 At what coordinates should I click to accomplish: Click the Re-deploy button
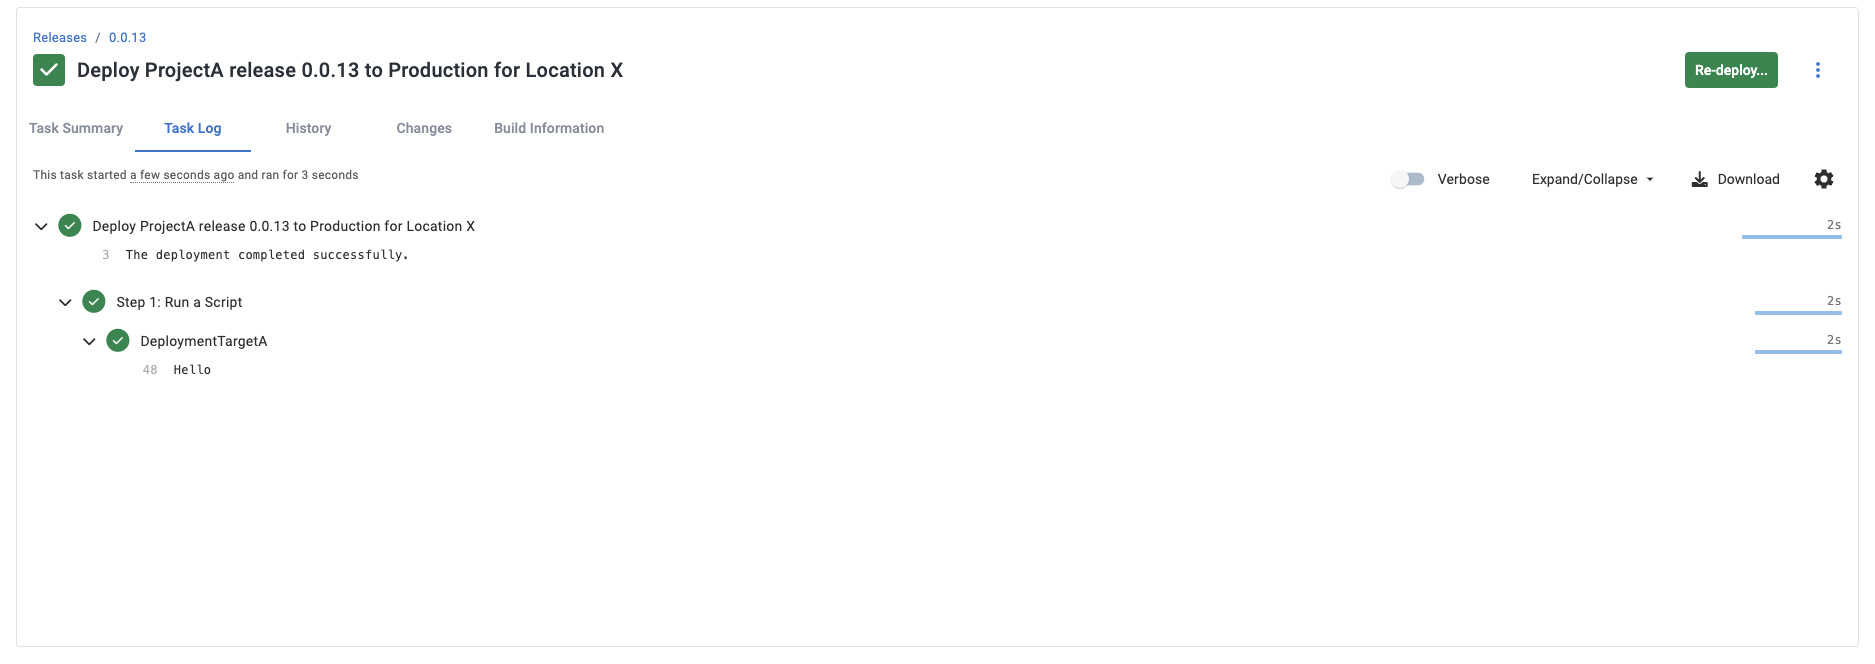coord(1731,70)
